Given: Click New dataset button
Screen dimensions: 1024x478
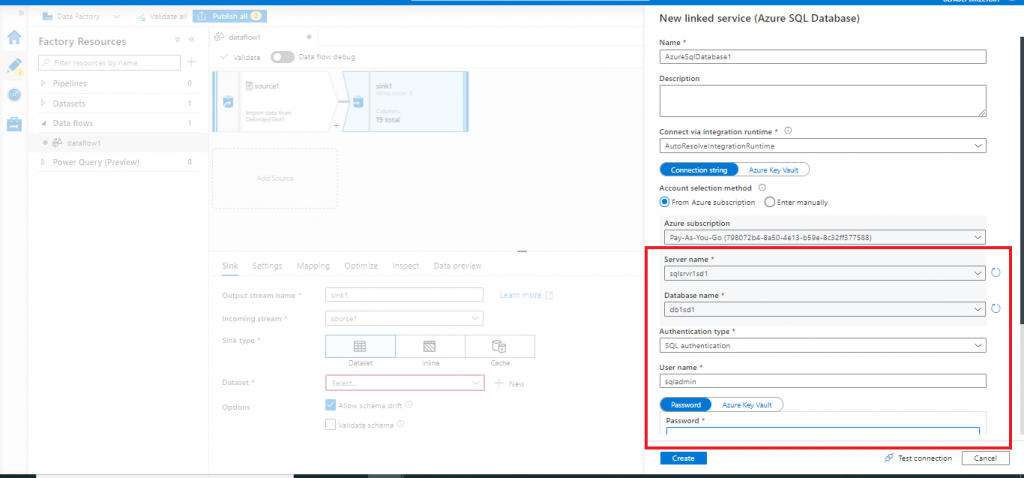Looking at the screenshot, I should [x=509, y=384].
